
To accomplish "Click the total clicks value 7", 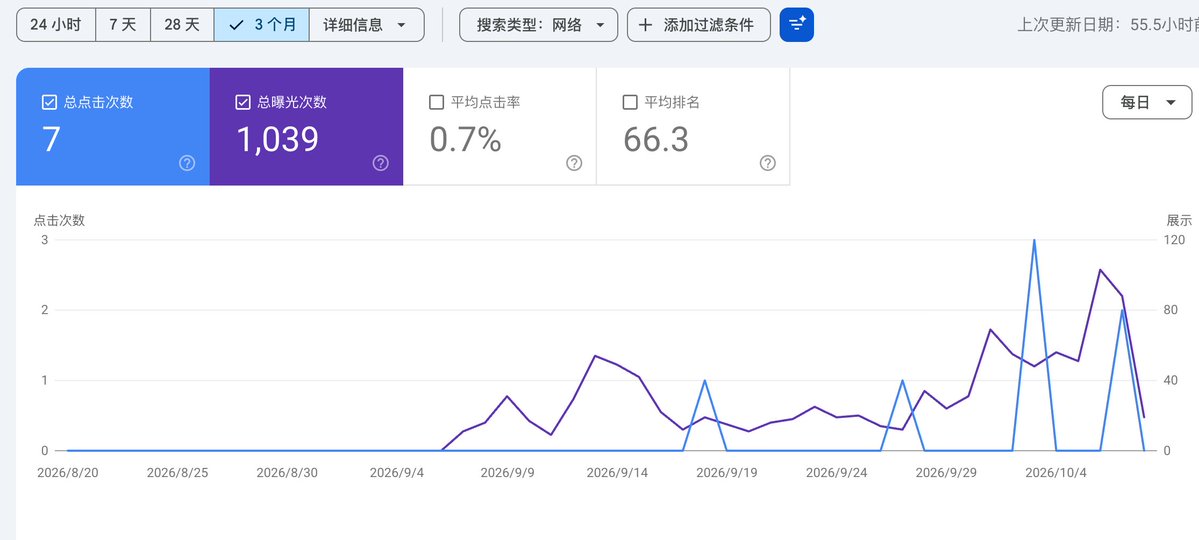I will pos(50,139).
